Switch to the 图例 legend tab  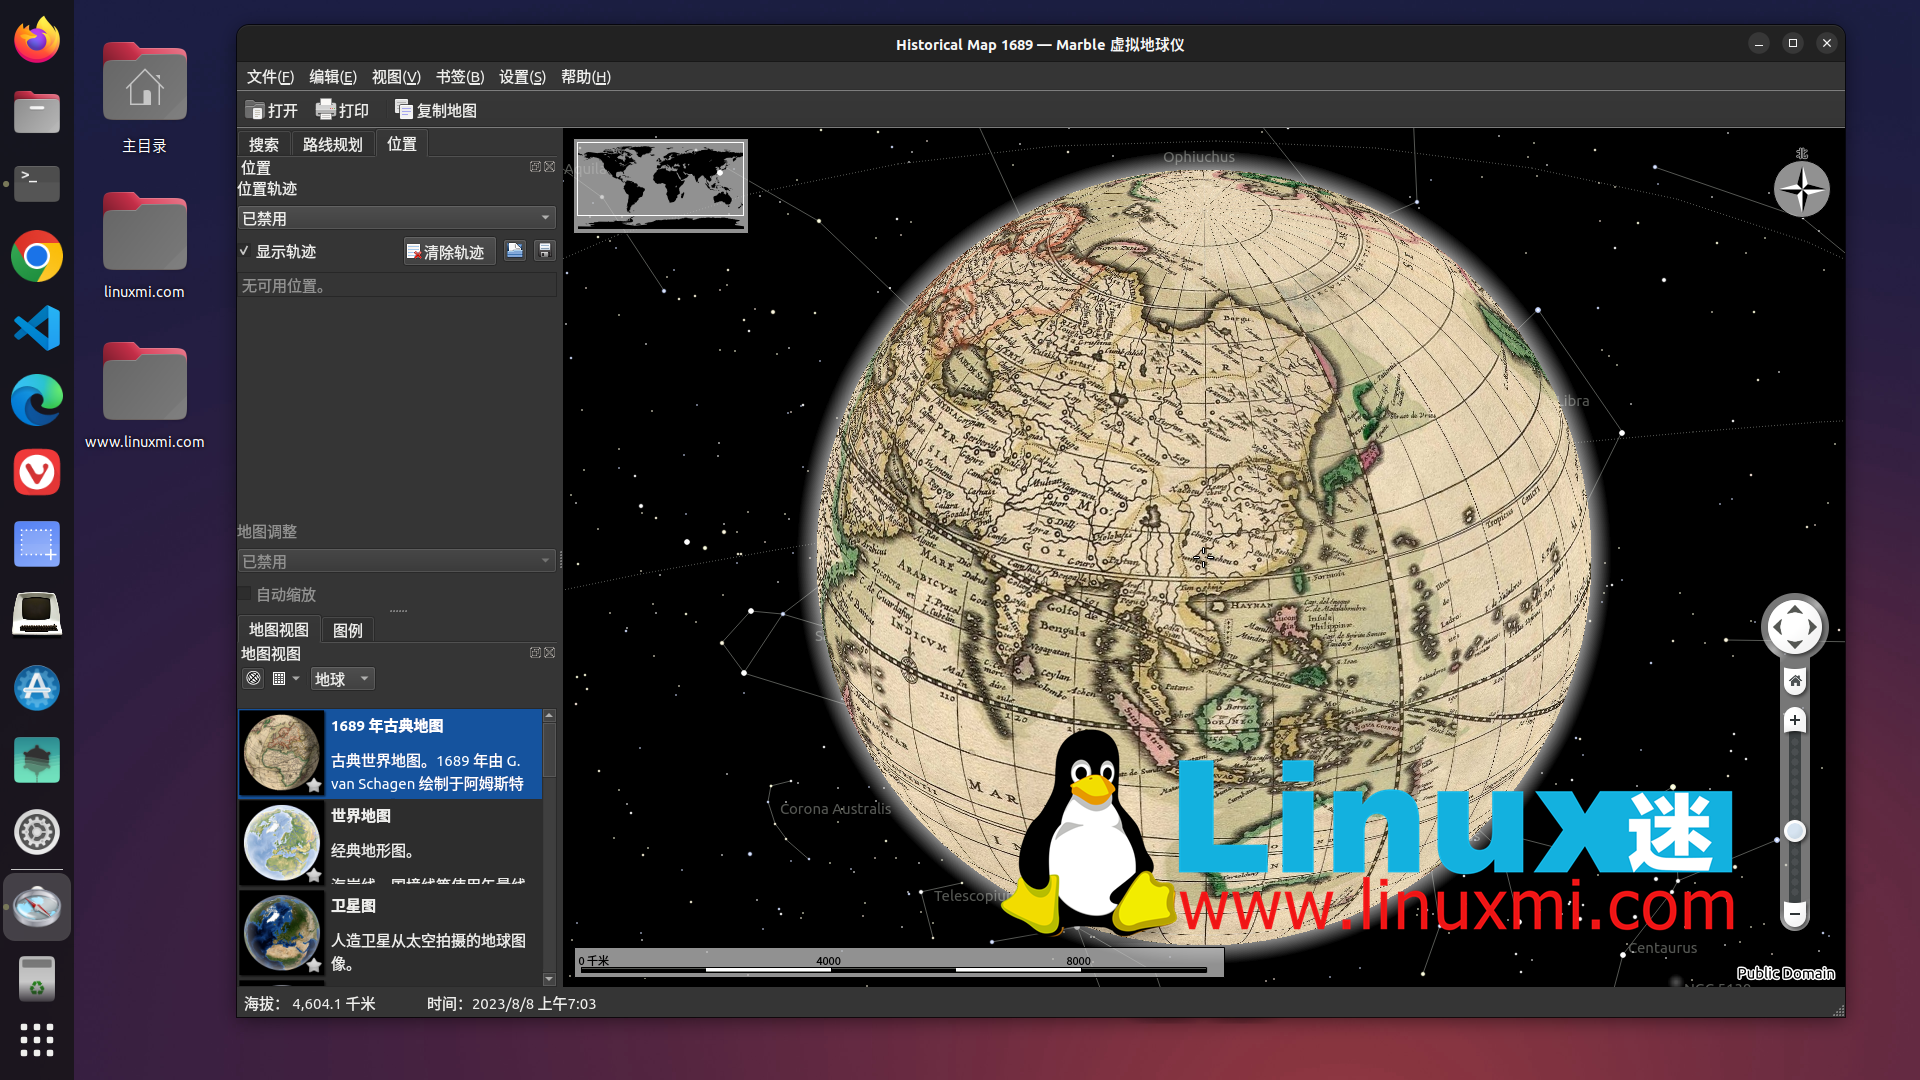click(x=348, y=630)
